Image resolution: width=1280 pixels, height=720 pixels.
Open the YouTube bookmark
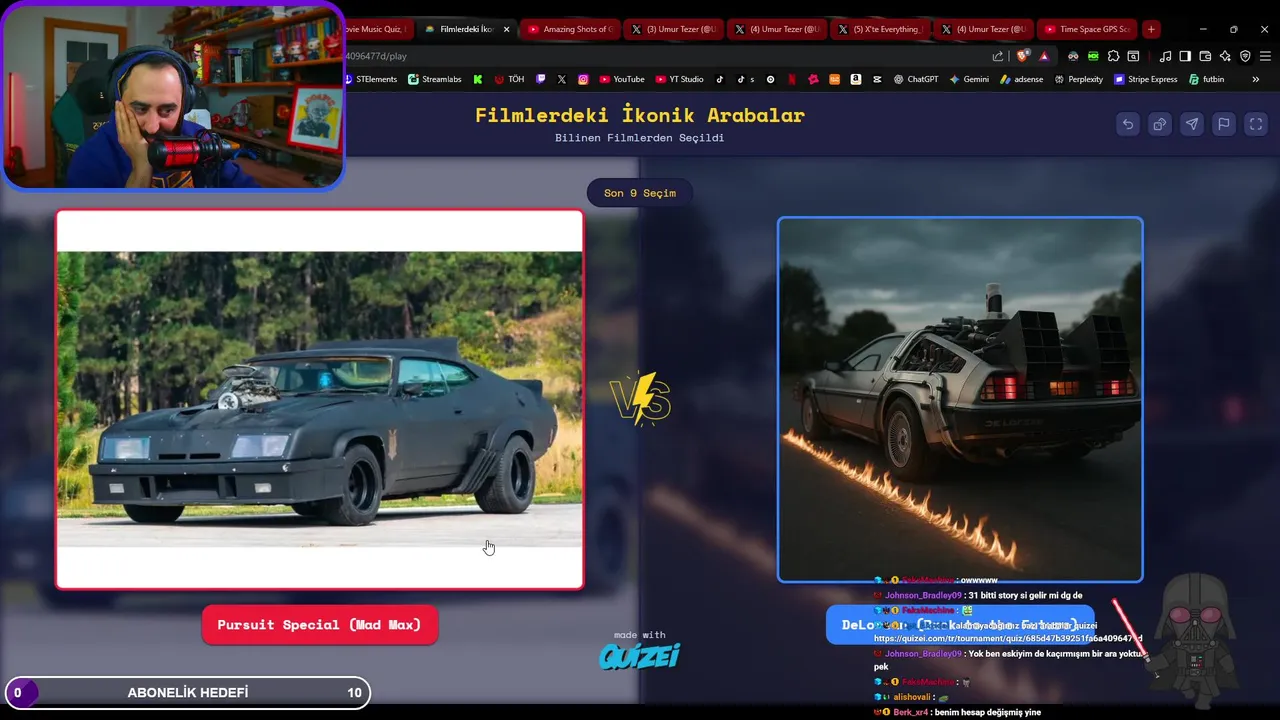pyautogui.click(x=620, y=79)
